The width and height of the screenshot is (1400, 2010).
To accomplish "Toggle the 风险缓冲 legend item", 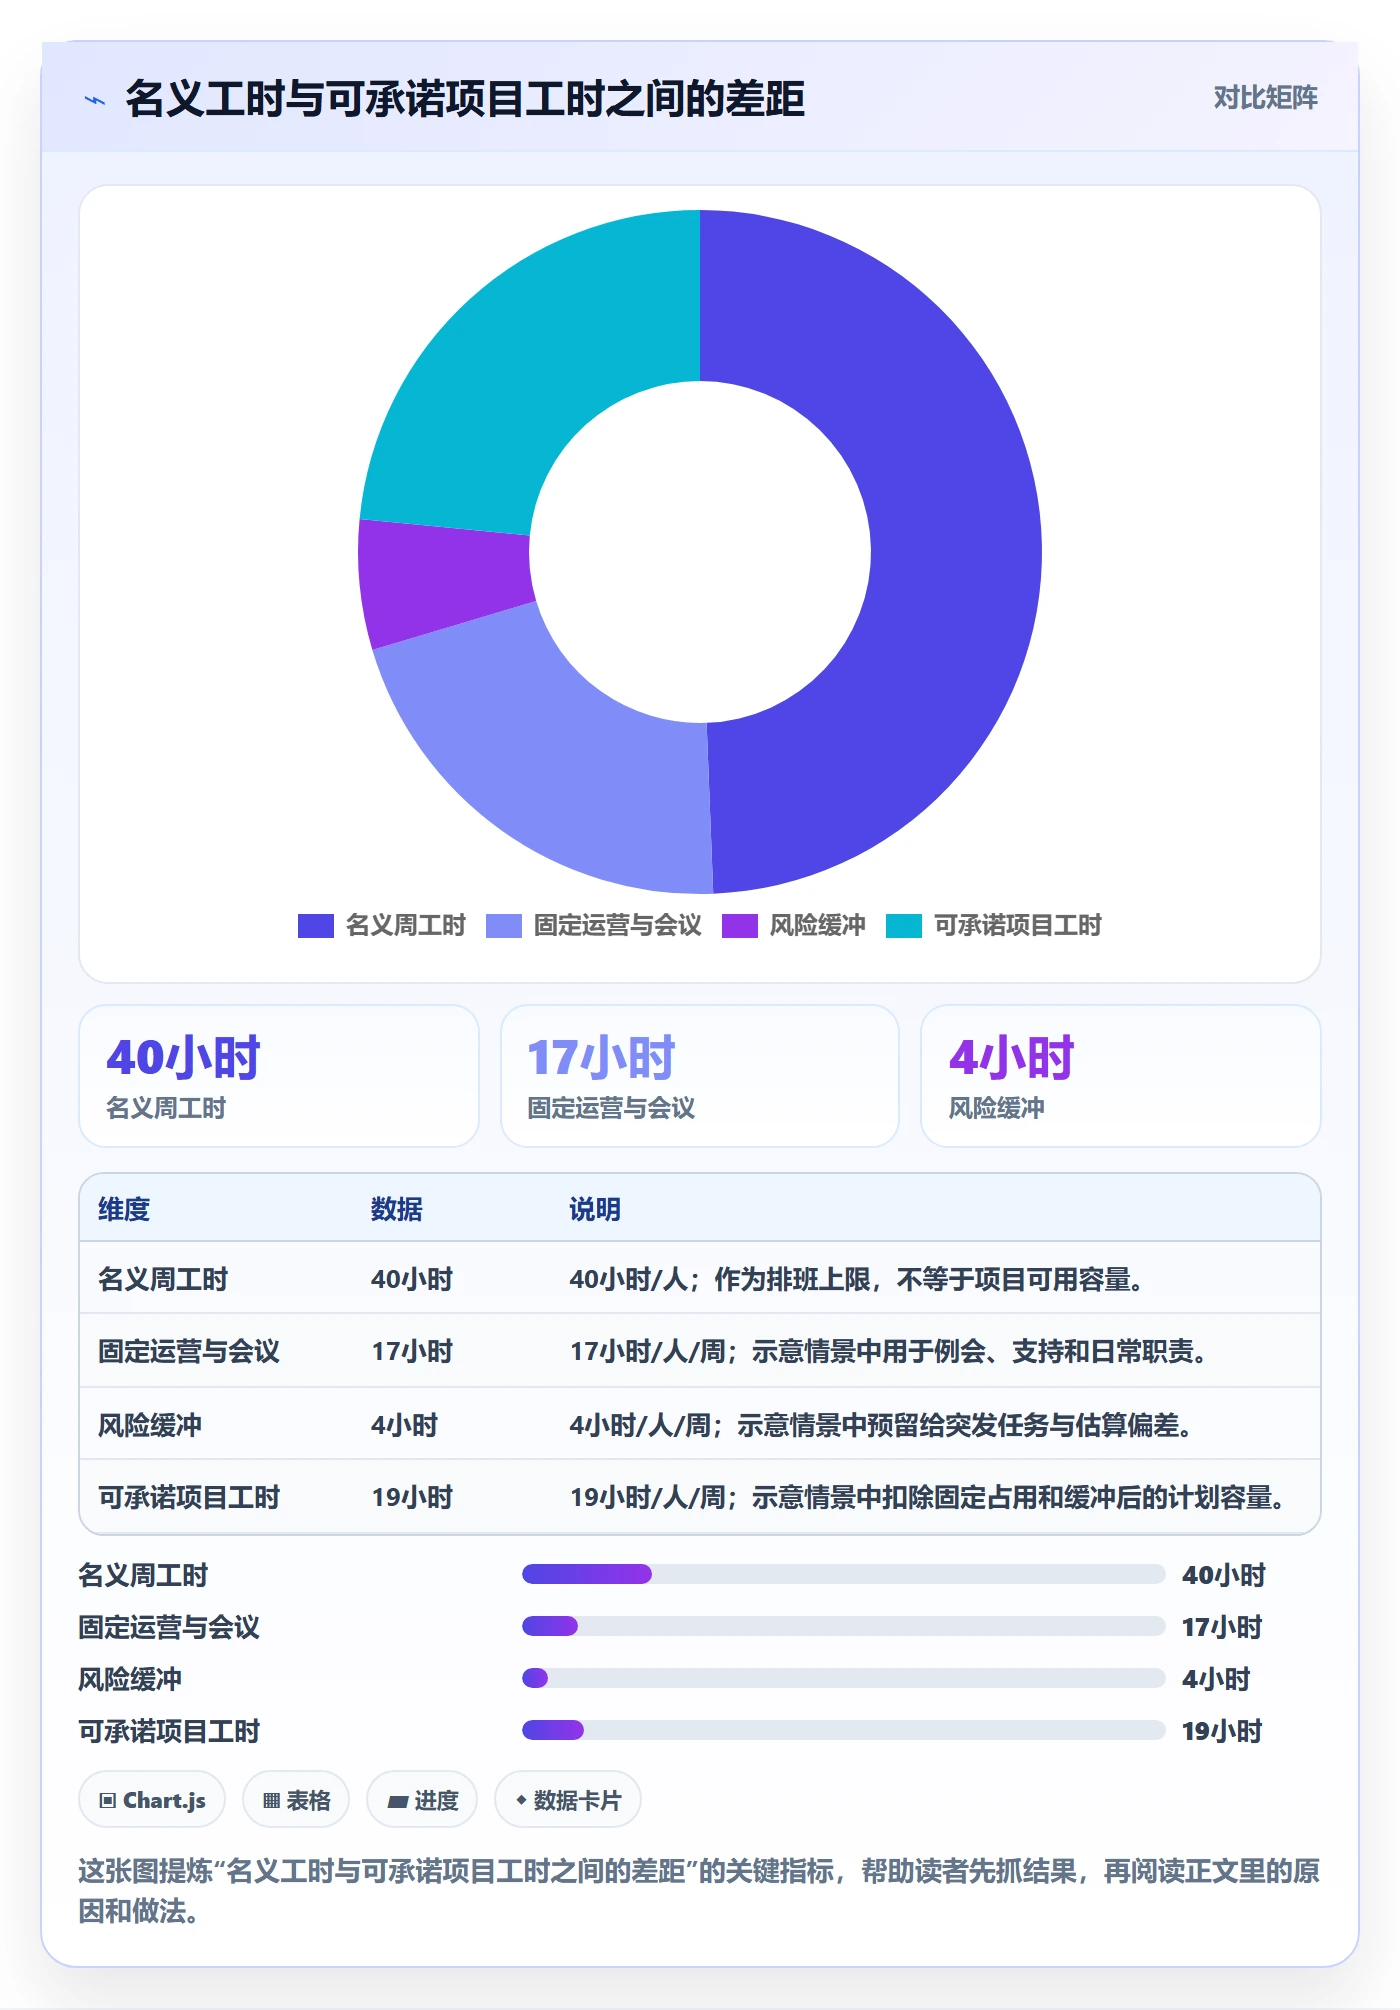I will click(794, 926).
